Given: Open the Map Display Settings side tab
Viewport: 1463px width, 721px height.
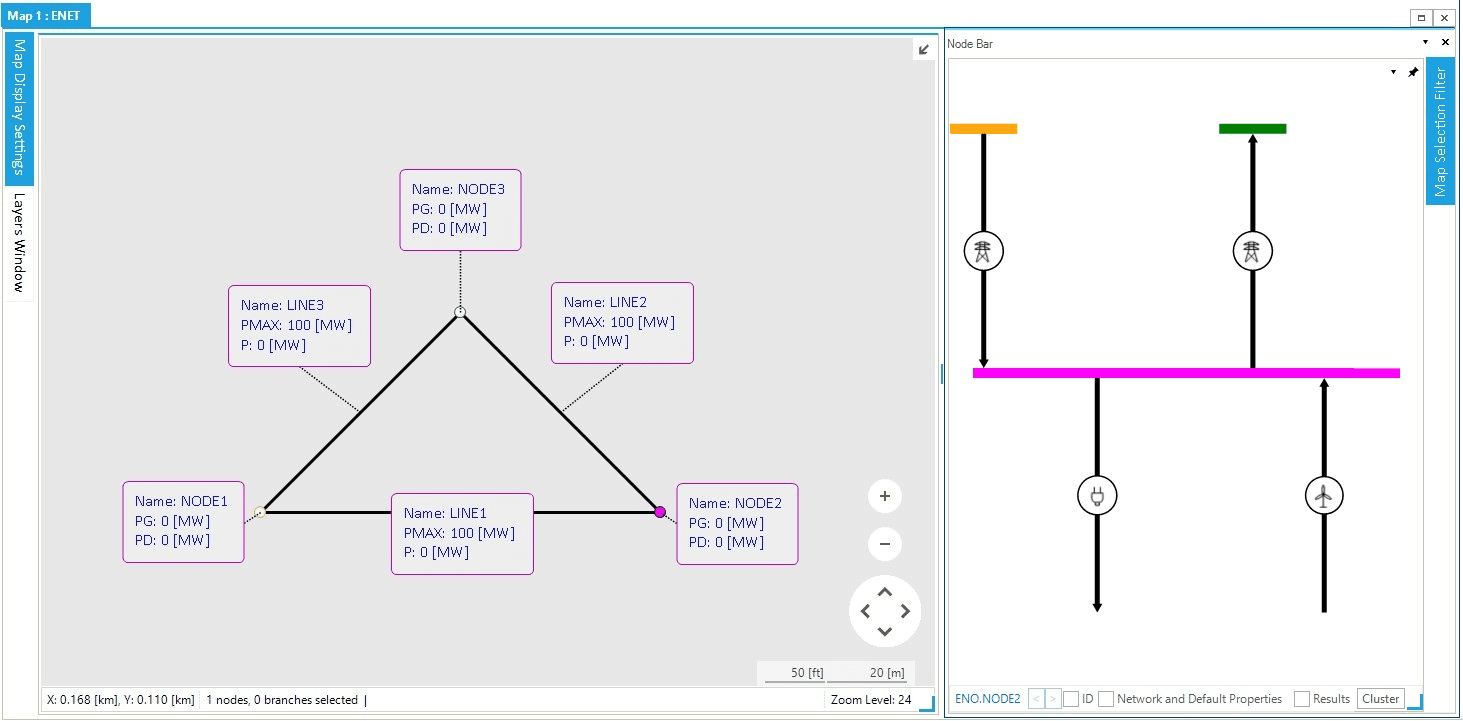Looking at the screenshot, I should (20, 108).
